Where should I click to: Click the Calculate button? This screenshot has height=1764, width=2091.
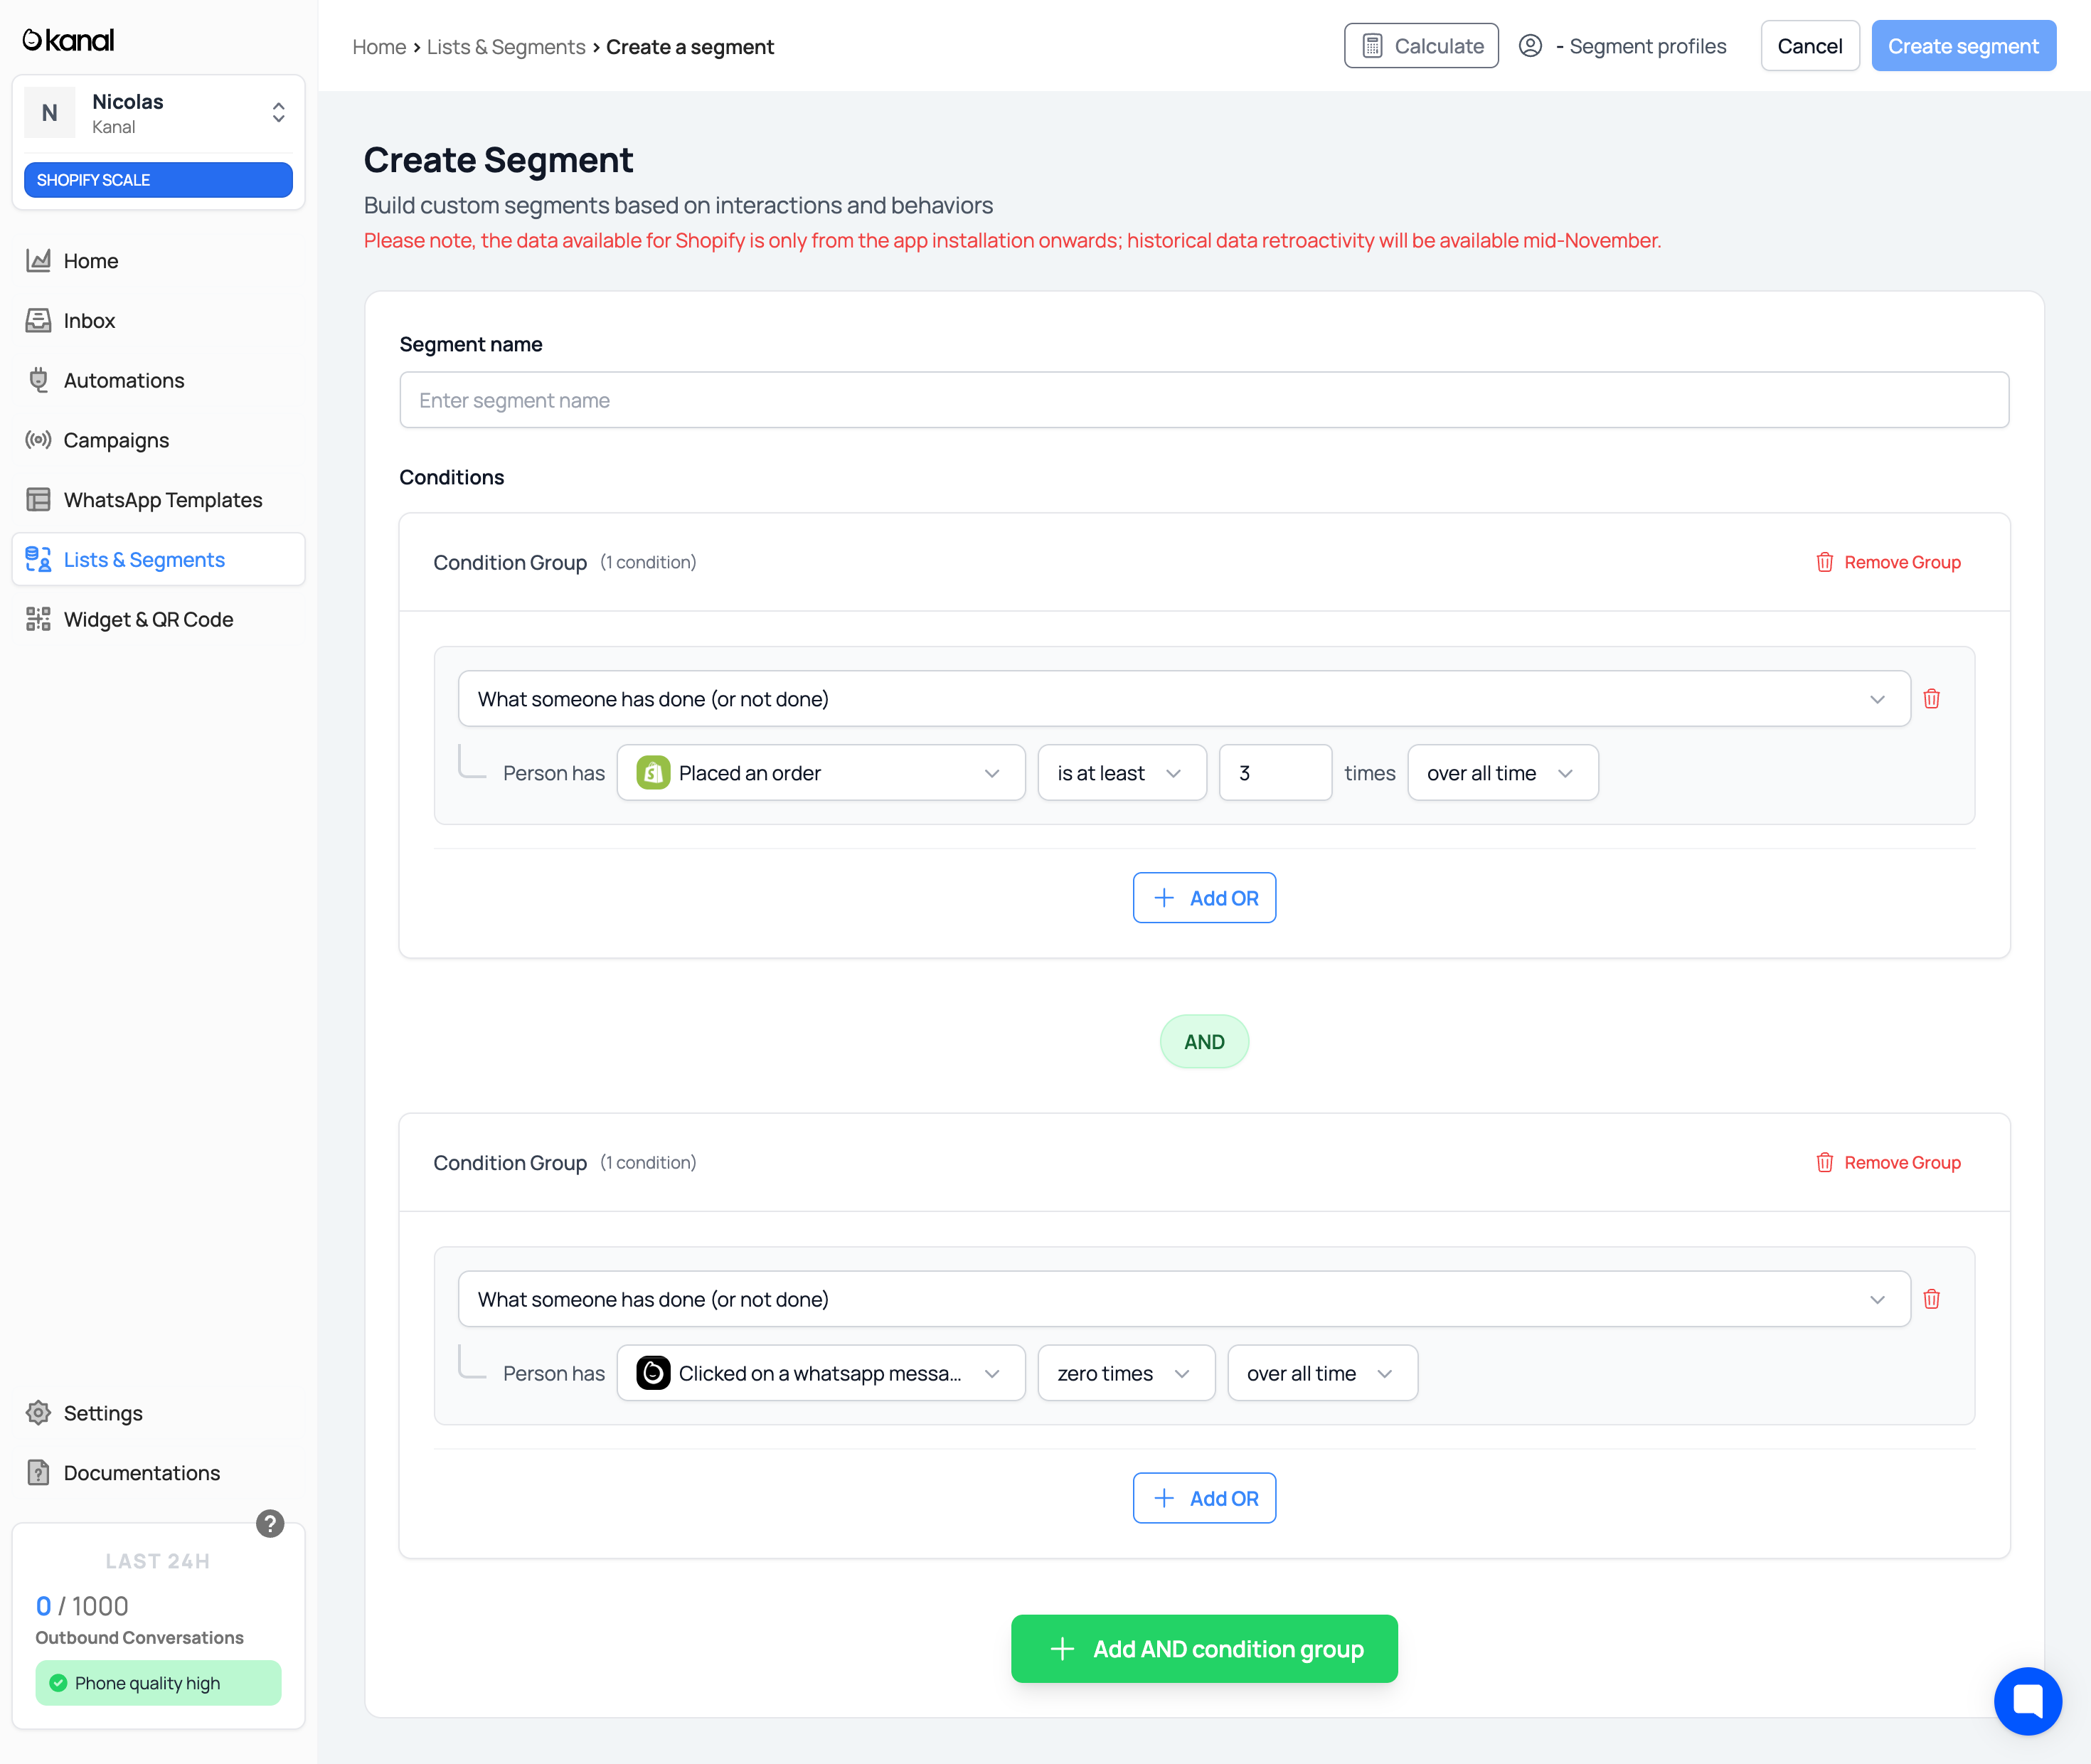click(1420, 46)
